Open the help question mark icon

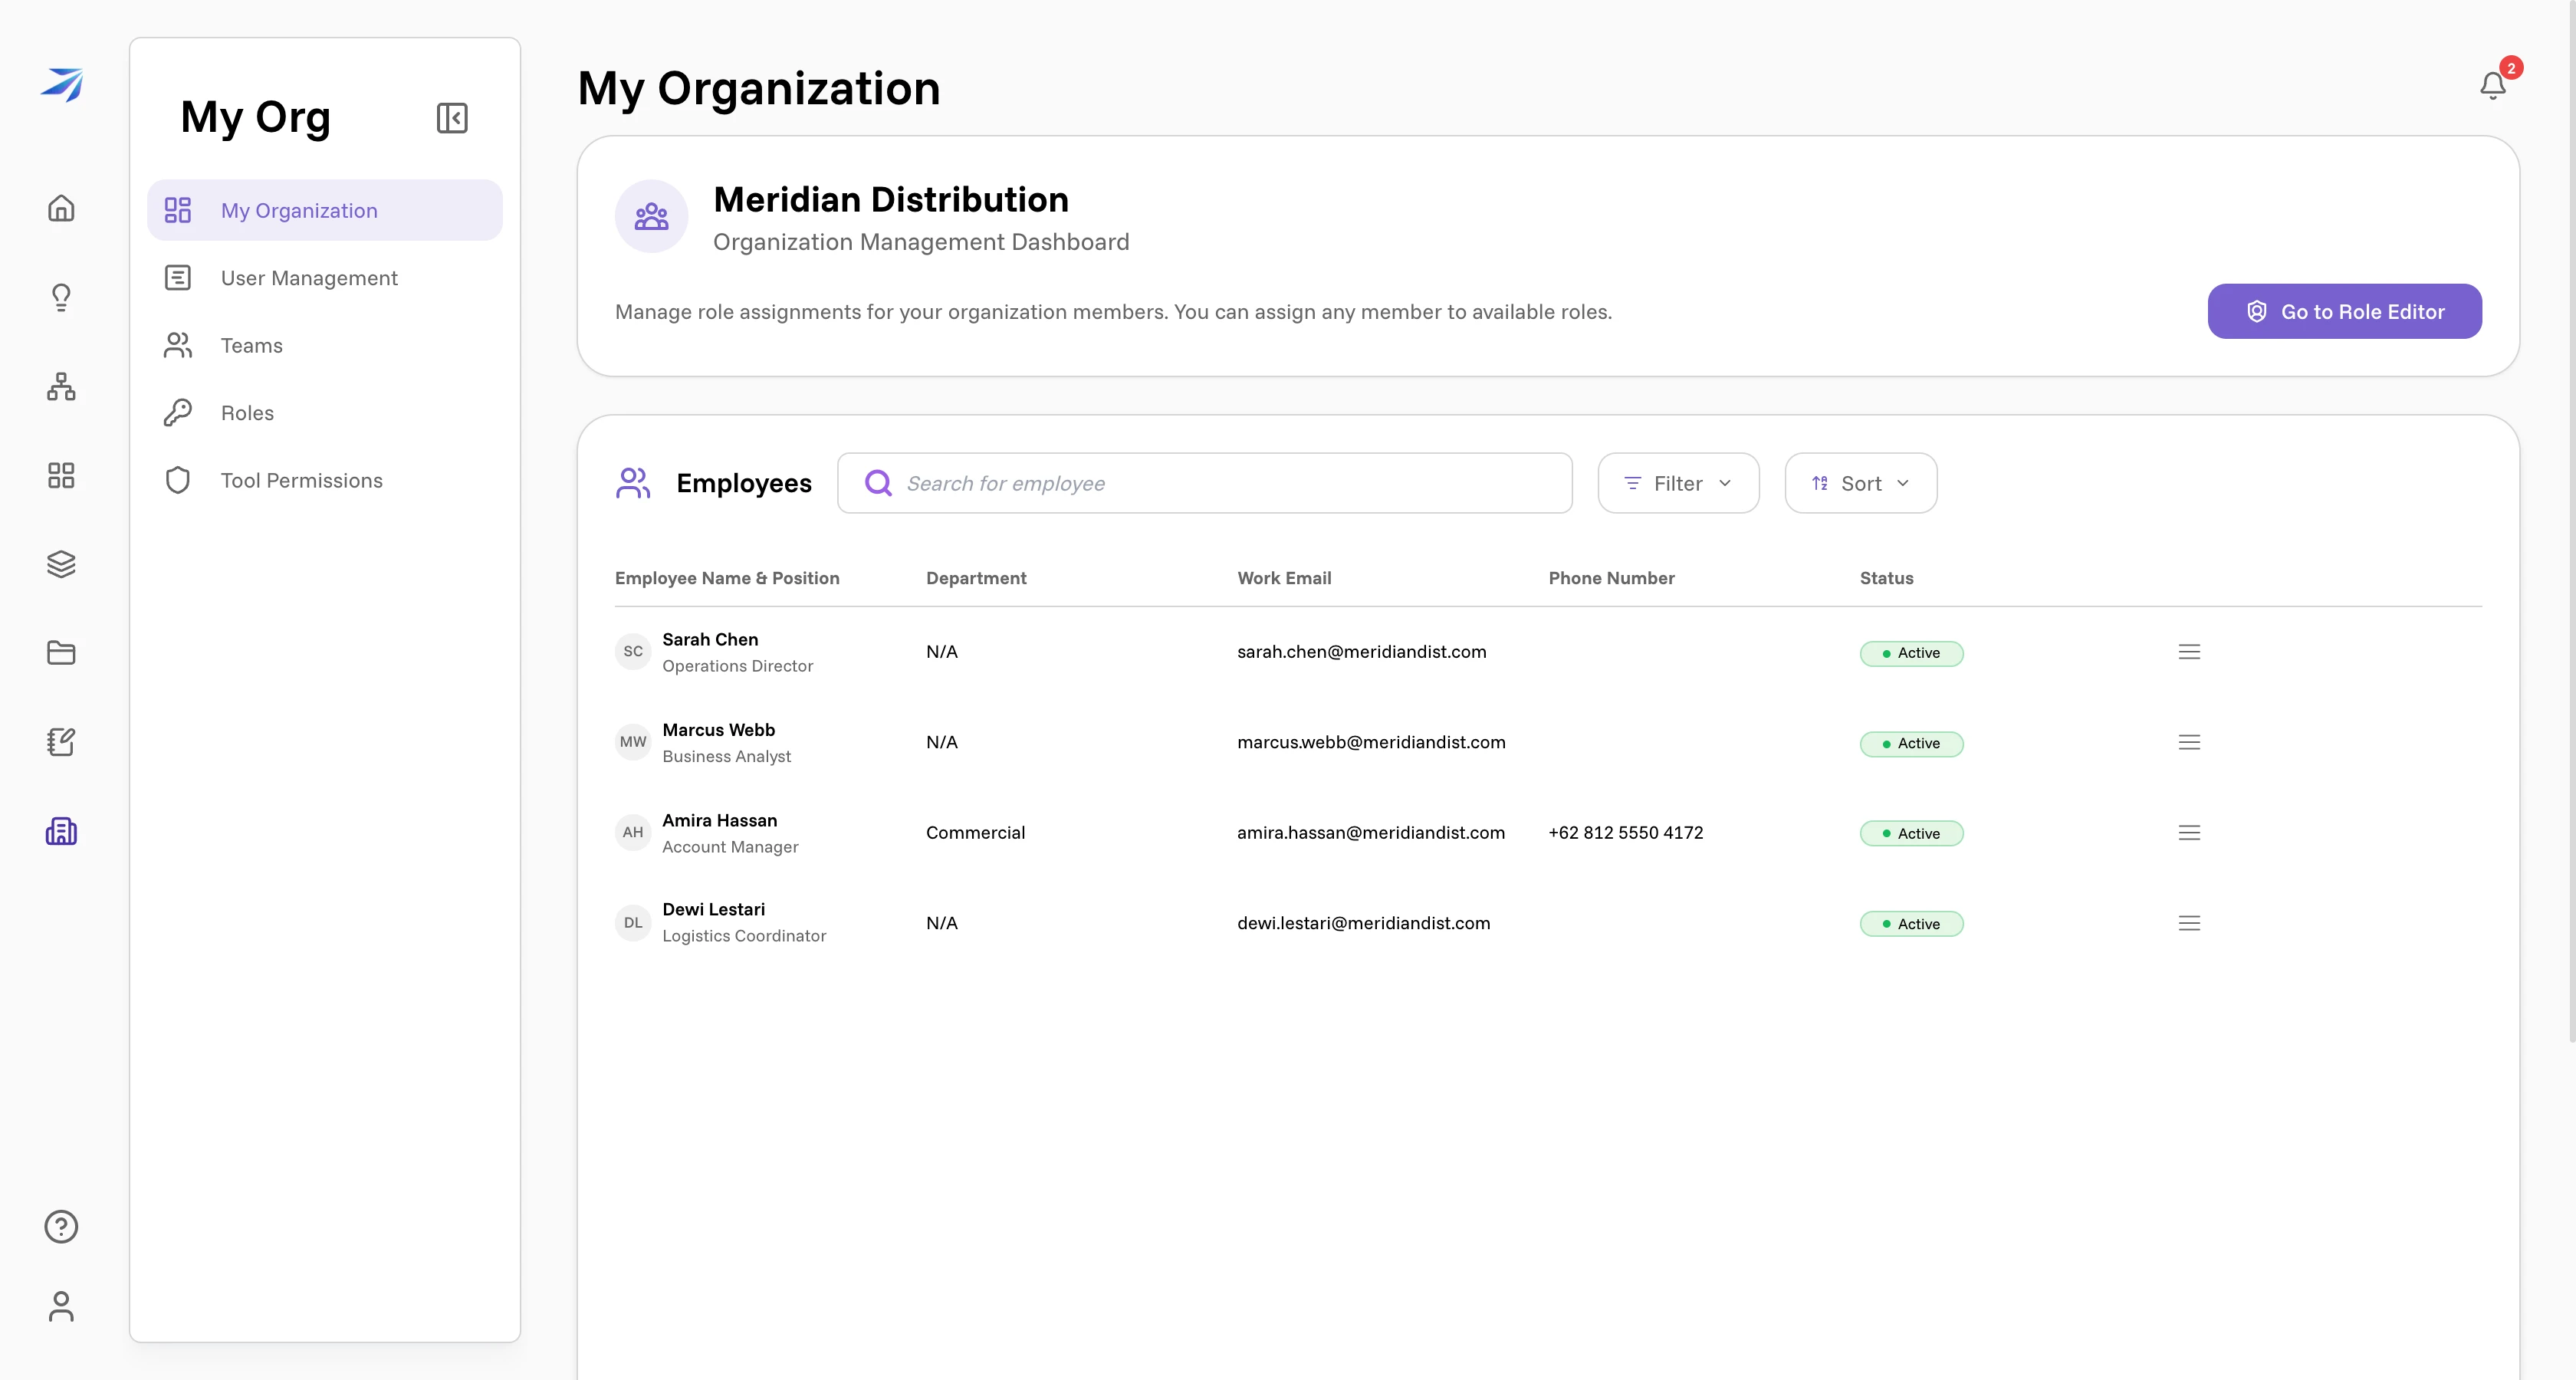point(61,1226)
